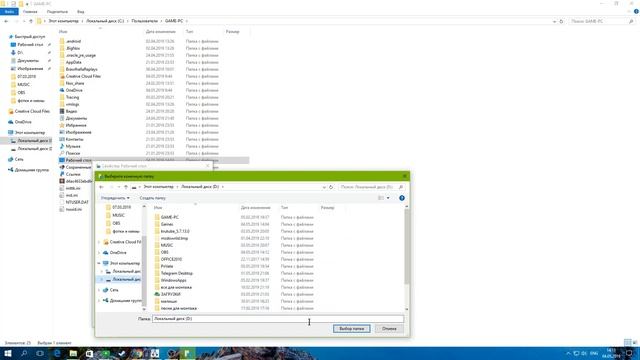
Task: Click the 'Имя' column header in the dialog
Action: point(158,208)
